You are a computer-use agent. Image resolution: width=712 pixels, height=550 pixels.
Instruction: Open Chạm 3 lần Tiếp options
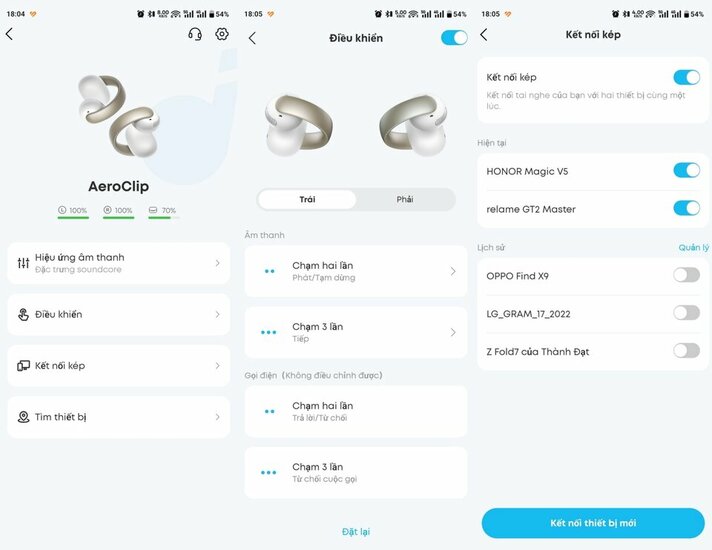pyautogui.click(x=356, y=332)
